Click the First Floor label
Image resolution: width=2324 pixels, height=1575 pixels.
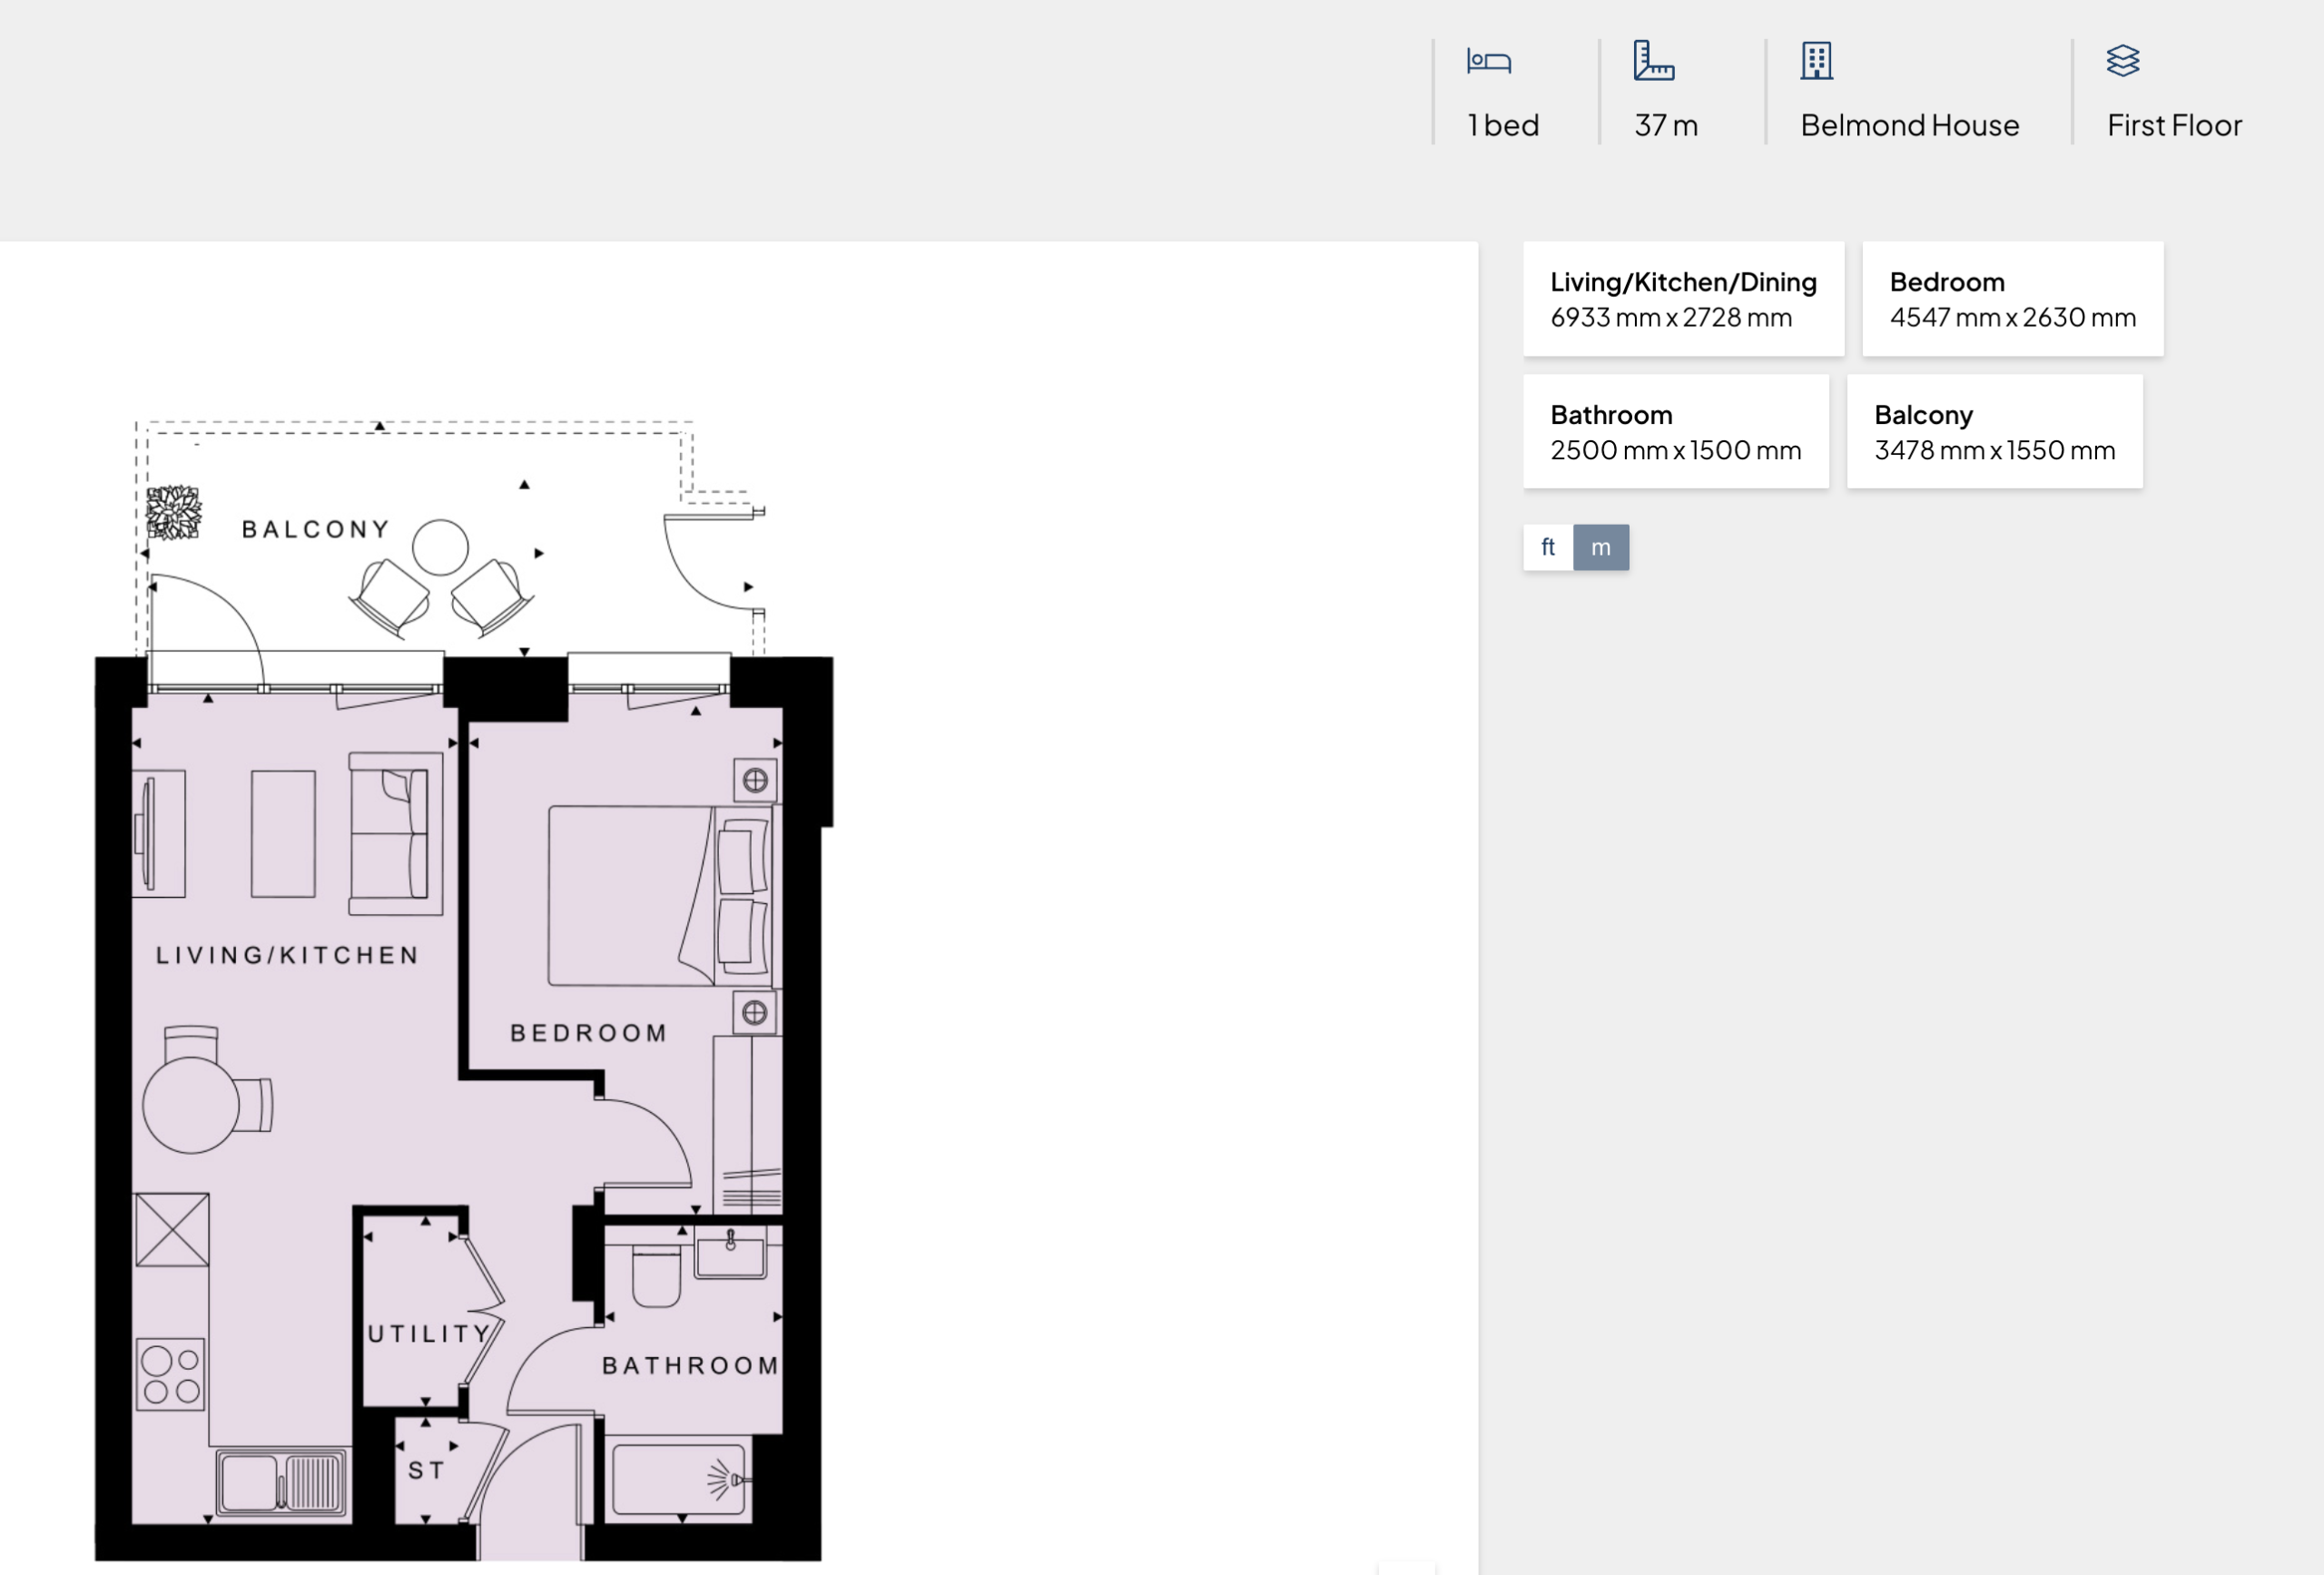pos(2174,125)
